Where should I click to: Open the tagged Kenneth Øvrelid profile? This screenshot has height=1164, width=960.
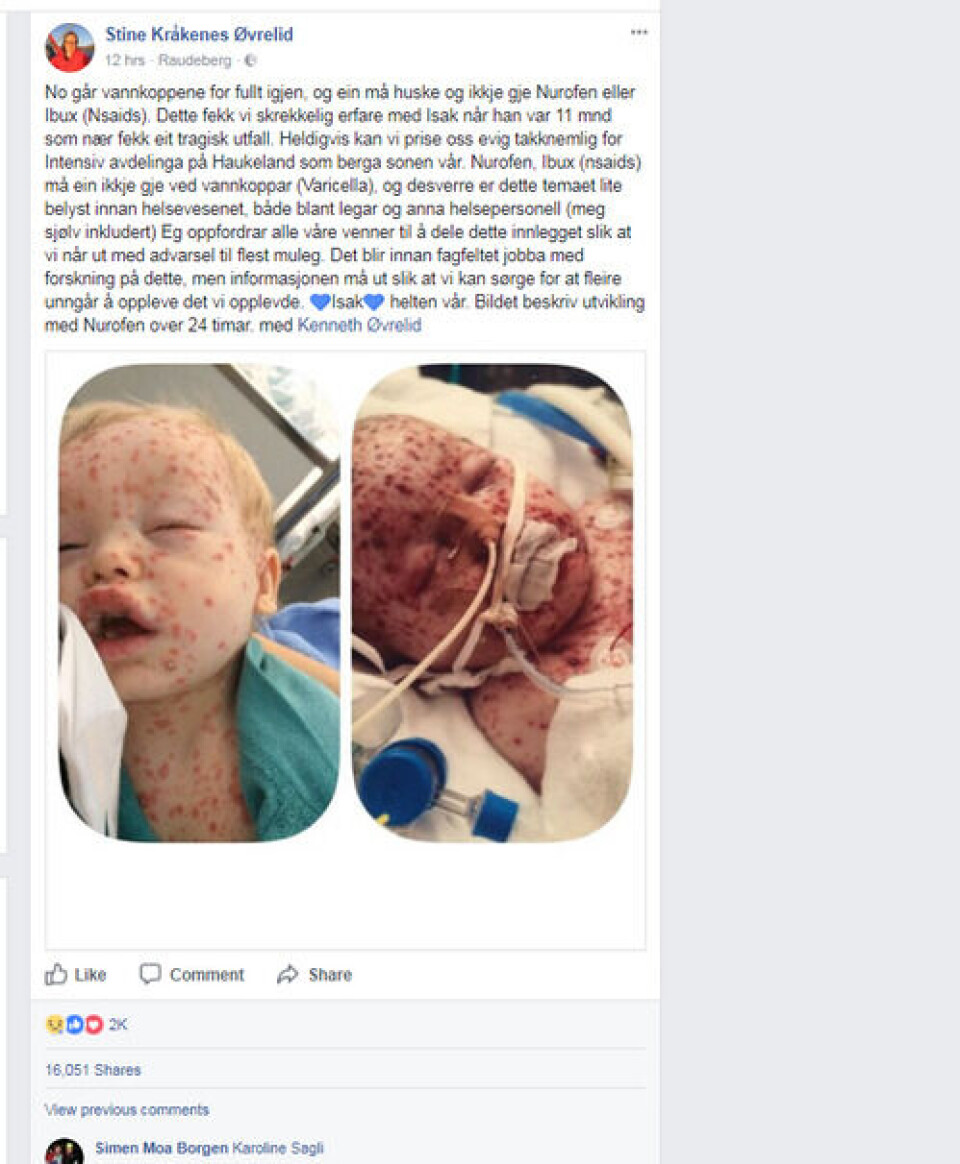coord(359,325)
